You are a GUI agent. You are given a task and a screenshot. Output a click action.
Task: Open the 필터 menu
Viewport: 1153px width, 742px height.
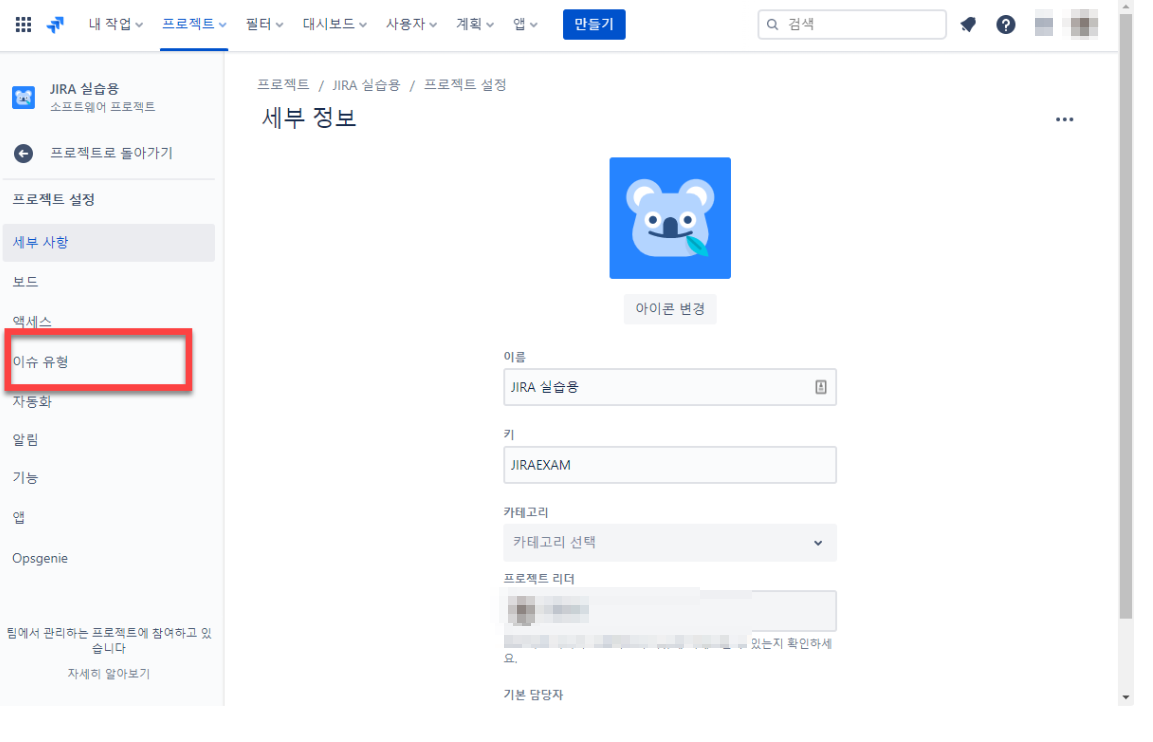pos(264,24)
